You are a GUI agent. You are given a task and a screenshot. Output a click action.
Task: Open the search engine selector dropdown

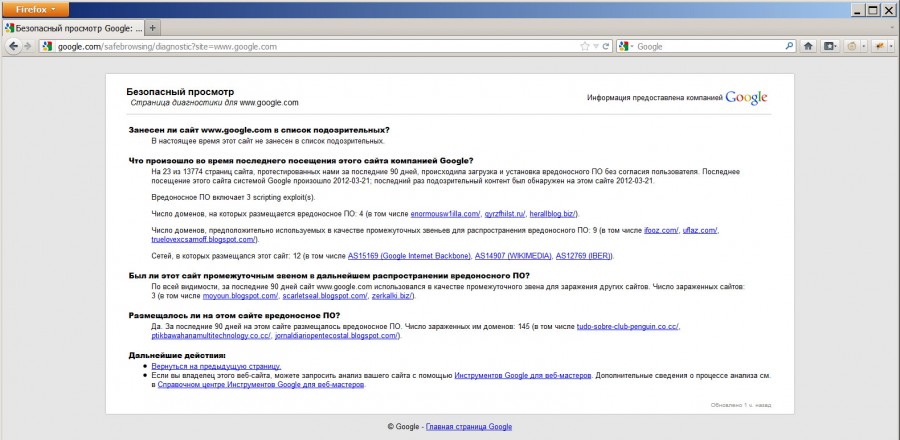(x=626, y=46)
